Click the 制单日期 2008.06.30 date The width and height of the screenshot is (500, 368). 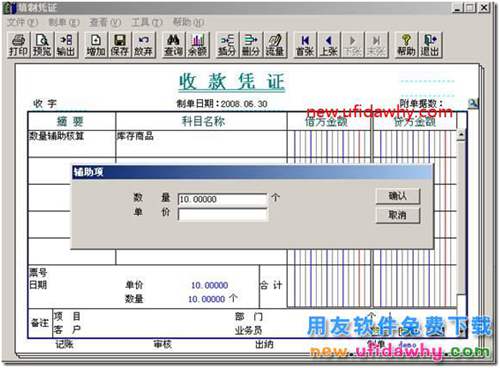(x=222, y=104)
